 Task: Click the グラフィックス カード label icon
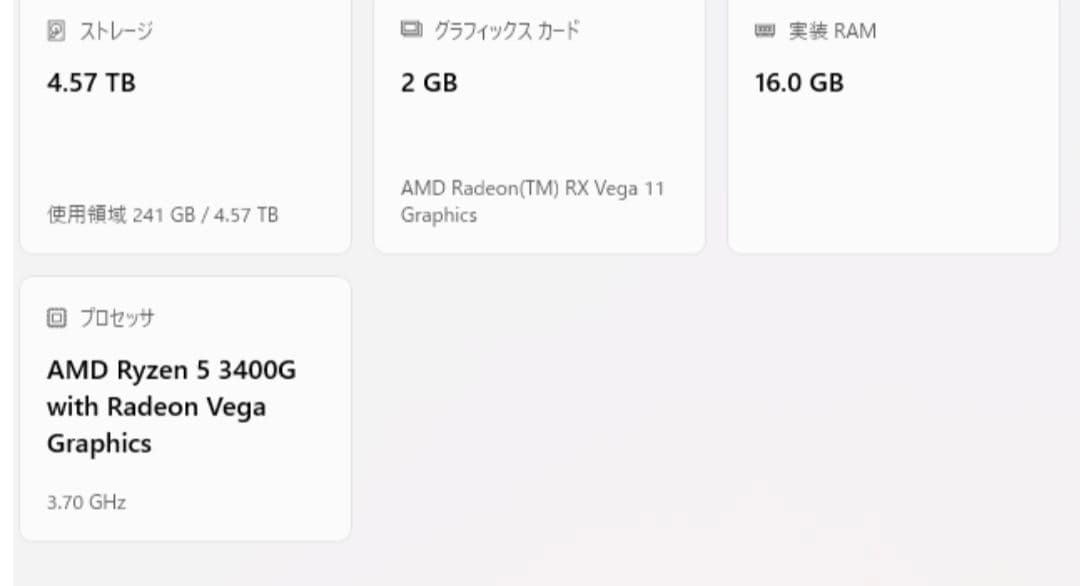click(x=410, y=30)
